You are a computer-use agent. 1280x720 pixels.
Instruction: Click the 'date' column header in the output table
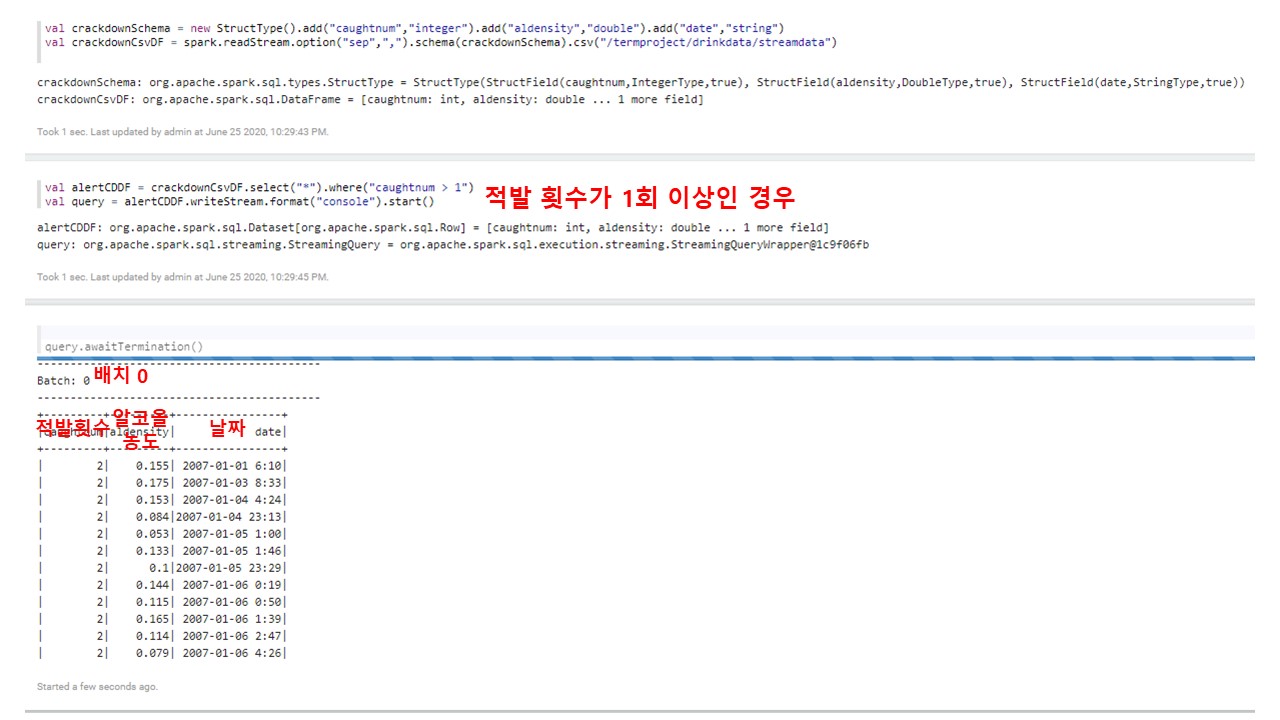tap(267, 432)
